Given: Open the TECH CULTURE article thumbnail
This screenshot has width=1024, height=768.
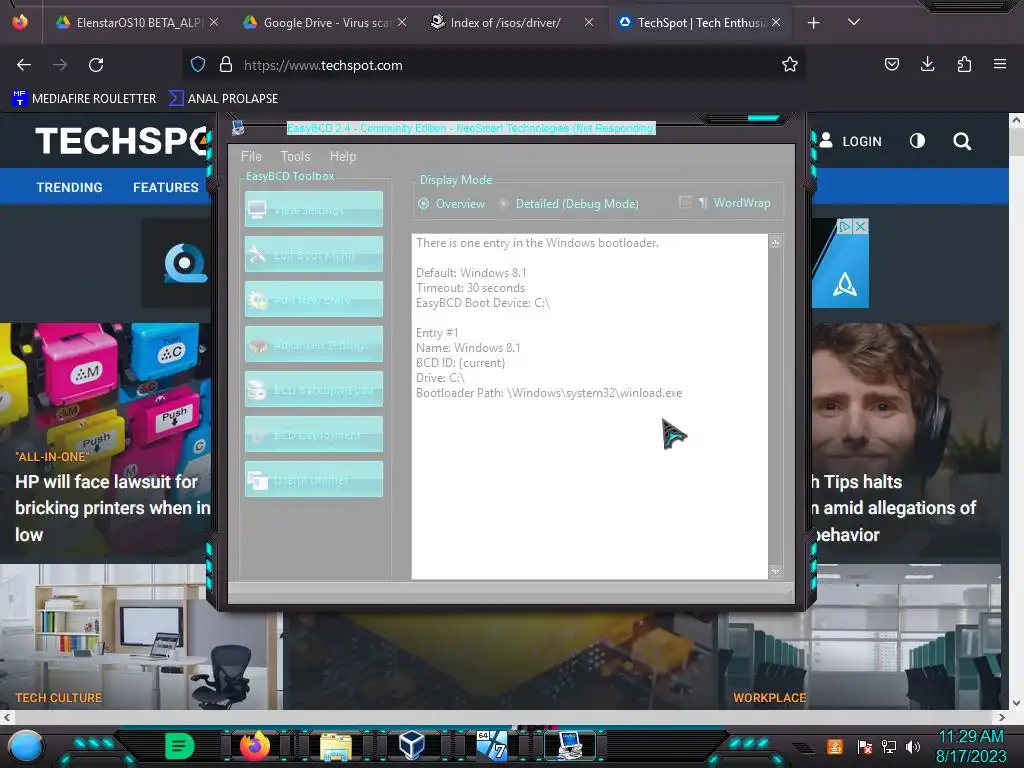Looking at the screenshot, I should 139,637.
